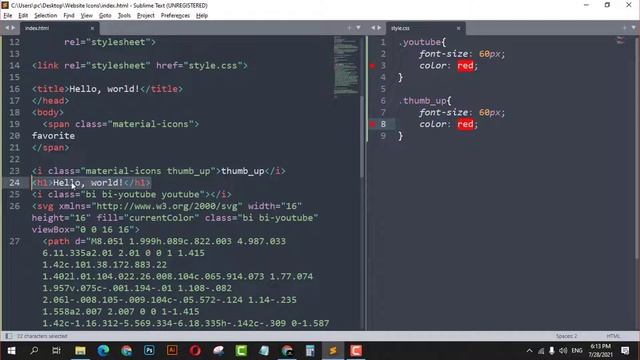Click the style.css minimap

pyautogui.click(x=620, y=40)
